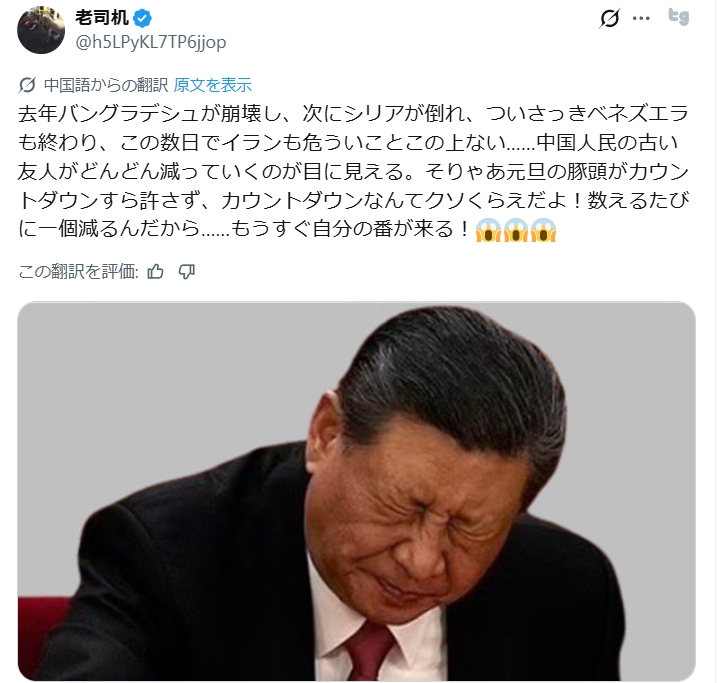
Task: Click the 中国語からの翻訳 label
Action: (106, 85)
